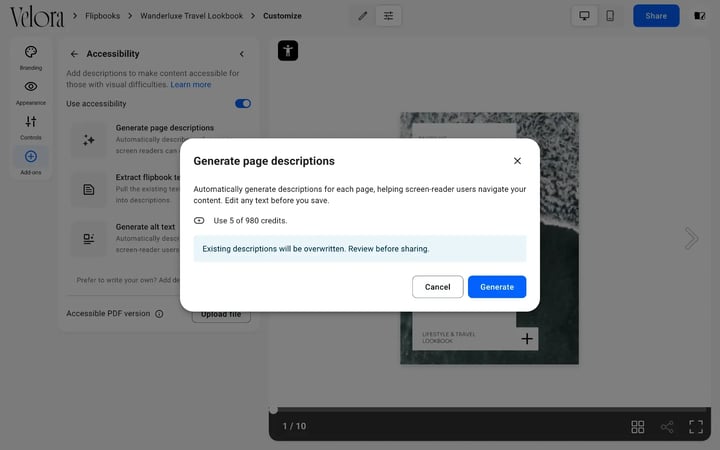Open the Controls tab
Image resolution: width=720 pixels, height=450 pixels.
pos(31,128)
